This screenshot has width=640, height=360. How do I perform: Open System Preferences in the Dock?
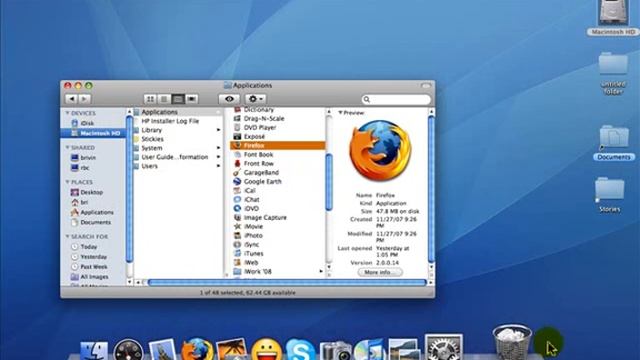pyautogui.click(x=443, y=348)
